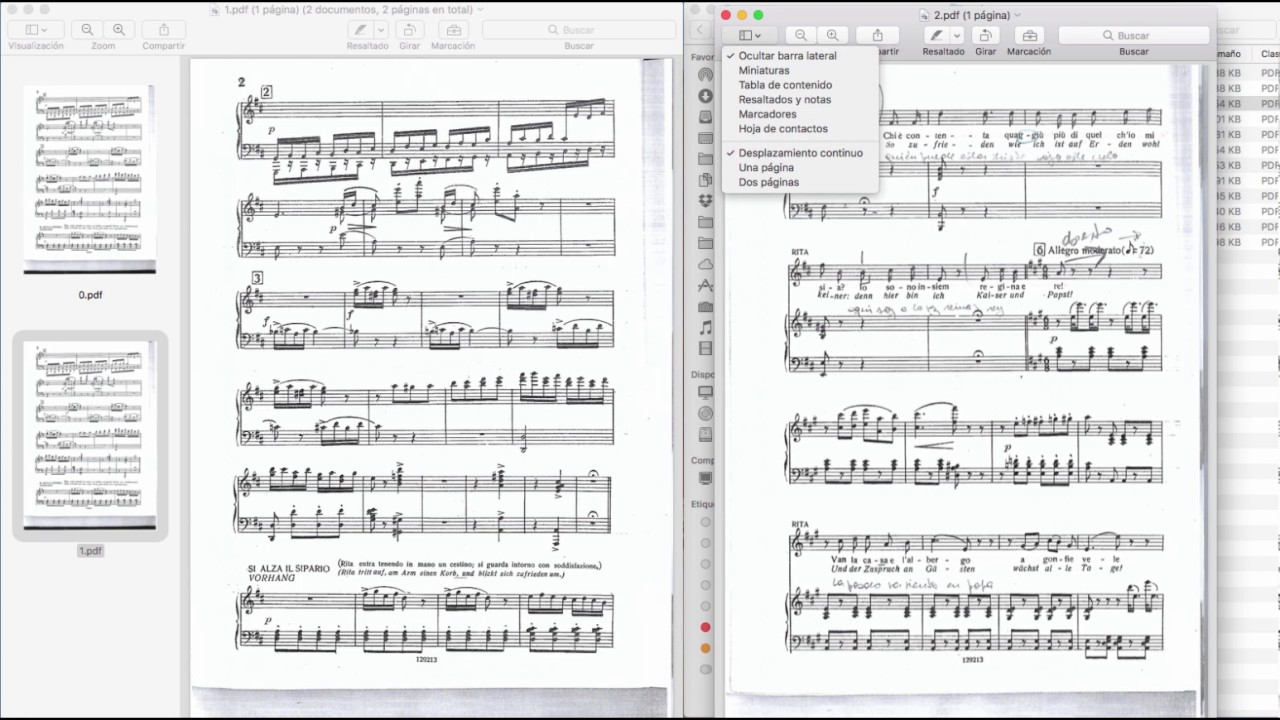The width and height of the screenshot is (1280, 720).
Task: Open Applications in the Finder sidebar
Action: [x=706, y=285]
